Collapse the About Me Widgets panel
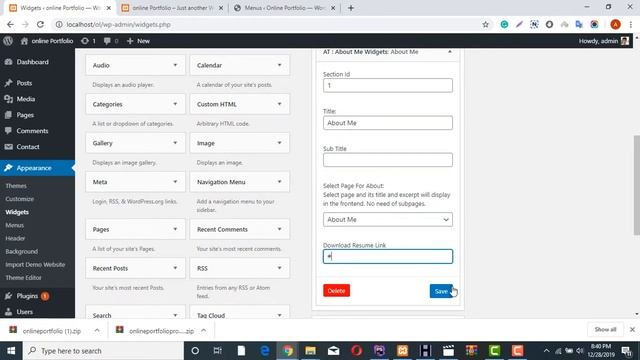Image resolution: width=640 pixels, height=360 pixels. pos(449,52)
